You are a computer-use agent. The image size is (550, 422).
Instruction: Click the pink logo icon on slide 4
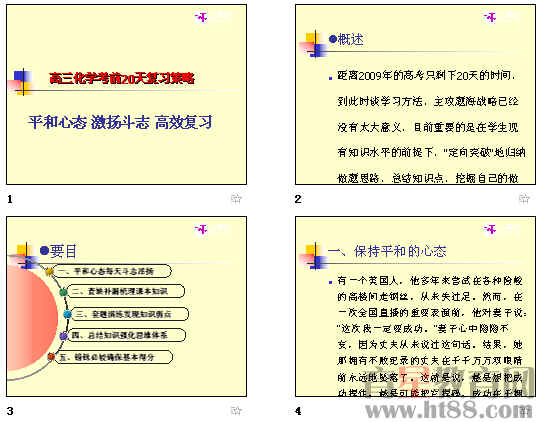tap(490, 229)
